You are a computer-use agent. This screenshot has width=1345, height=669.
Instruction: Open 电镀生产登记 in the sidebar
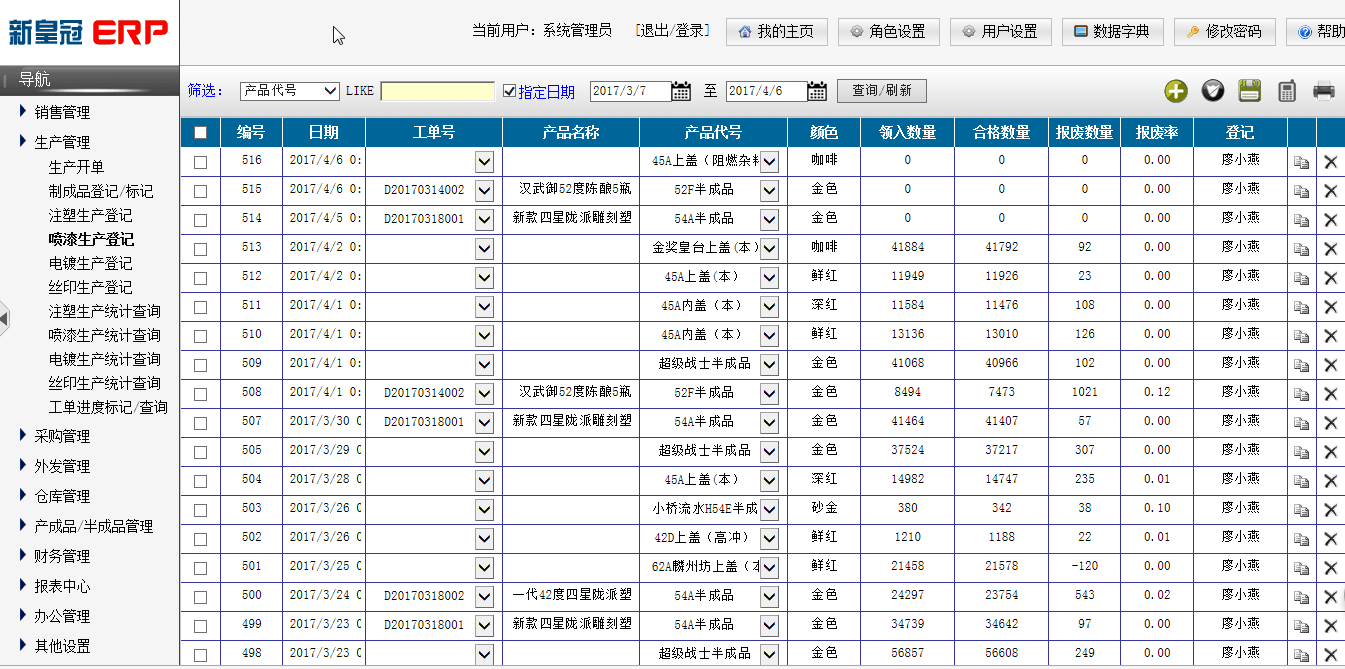coord(90,263)
